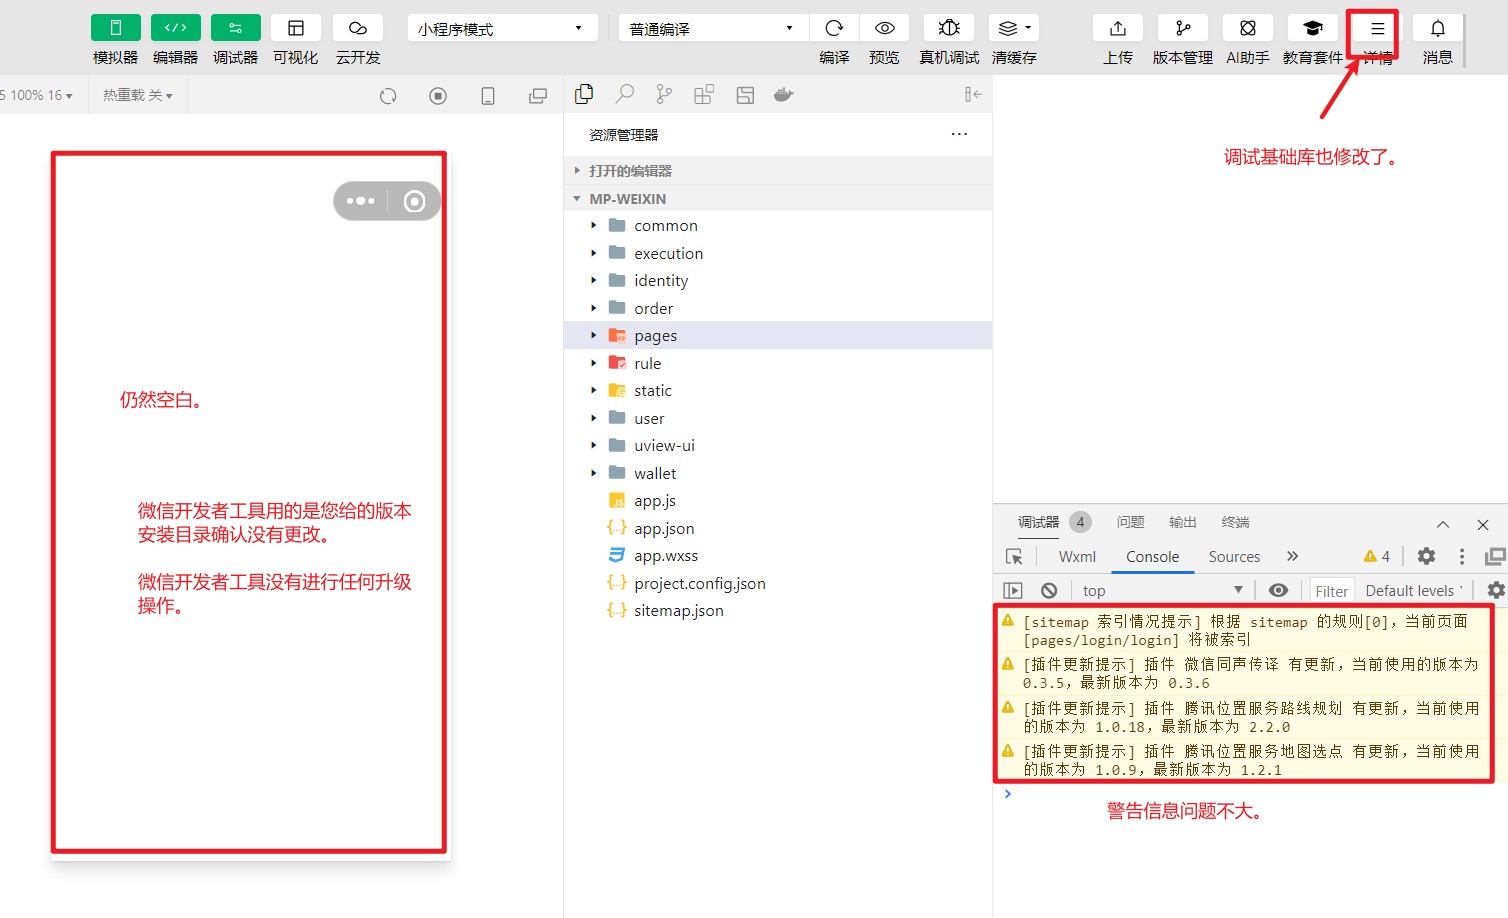The image size is (1508, 918).
Task: Open the devtools settings gear
Action: [1426, 556]
